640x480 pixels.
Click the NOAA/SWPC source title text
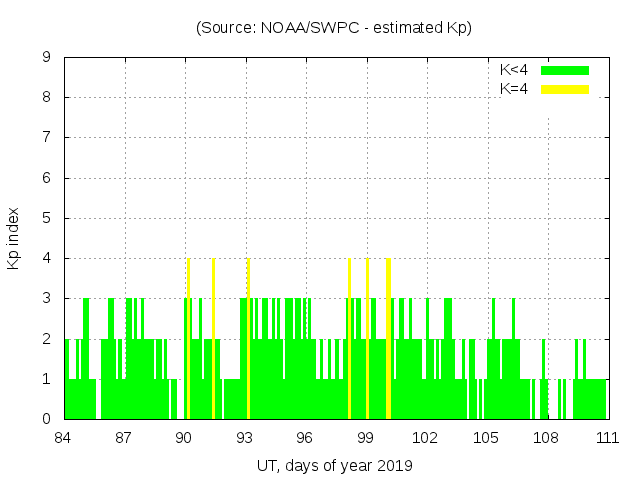tap(334, 28)
